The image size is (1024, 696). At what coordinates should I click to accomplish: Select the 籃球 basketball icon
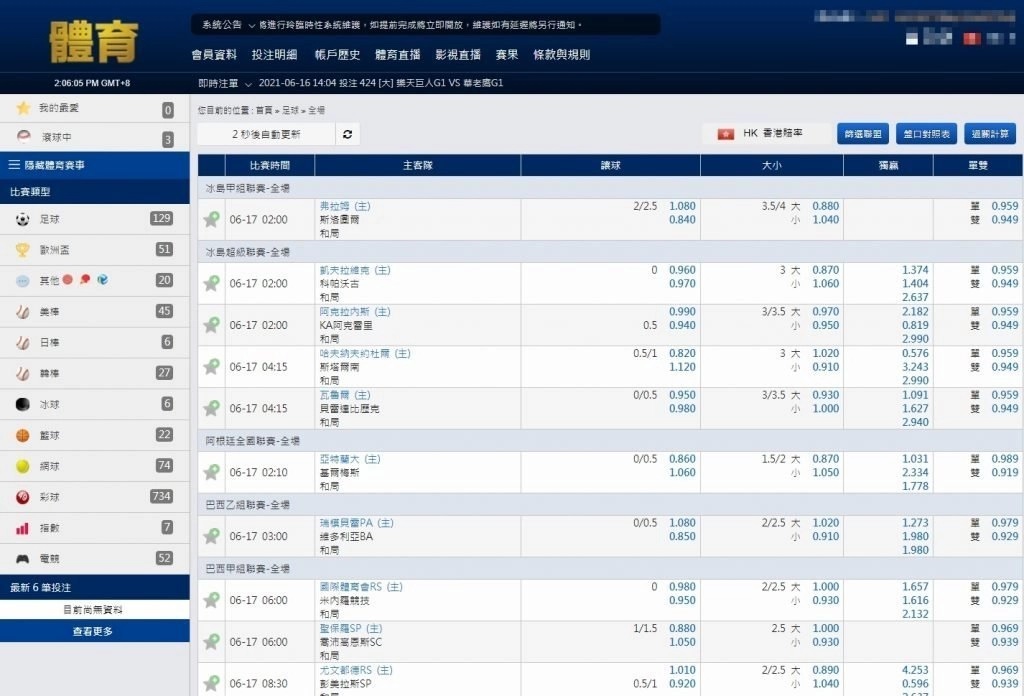(23, 435)
